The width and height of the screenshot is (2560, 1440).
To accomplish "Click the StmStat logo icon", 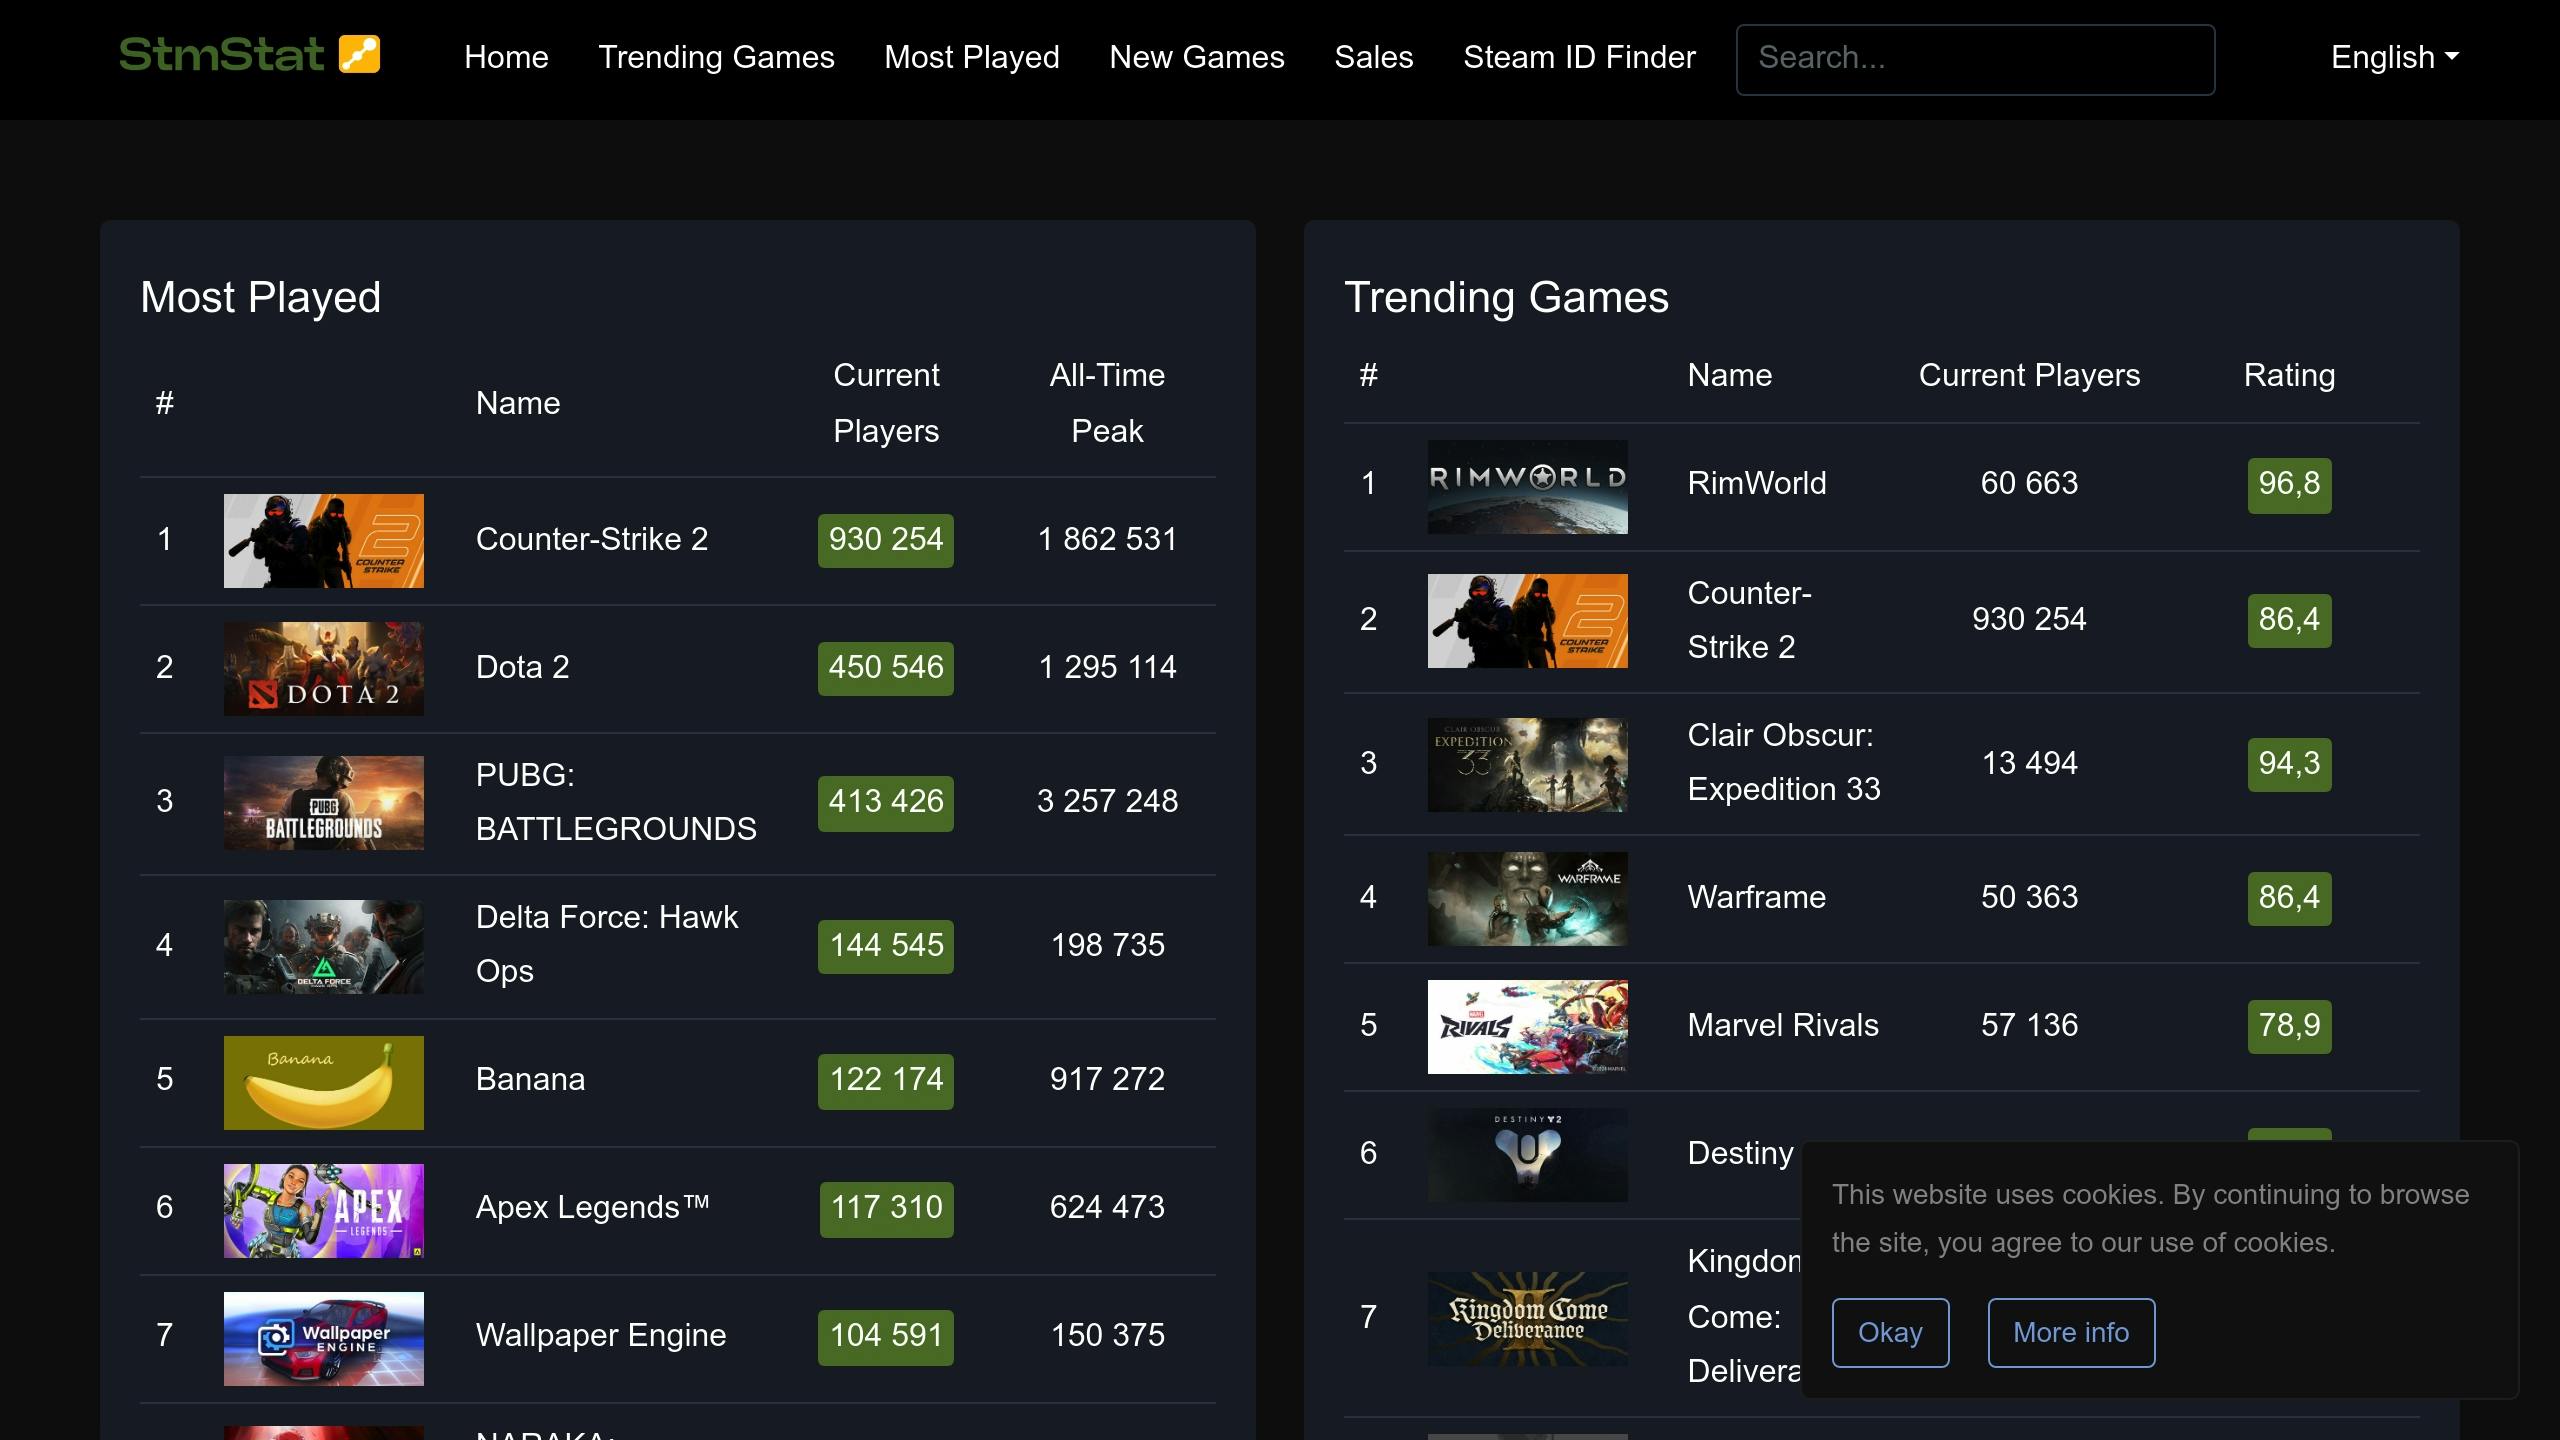I will (x=249, y=55).
